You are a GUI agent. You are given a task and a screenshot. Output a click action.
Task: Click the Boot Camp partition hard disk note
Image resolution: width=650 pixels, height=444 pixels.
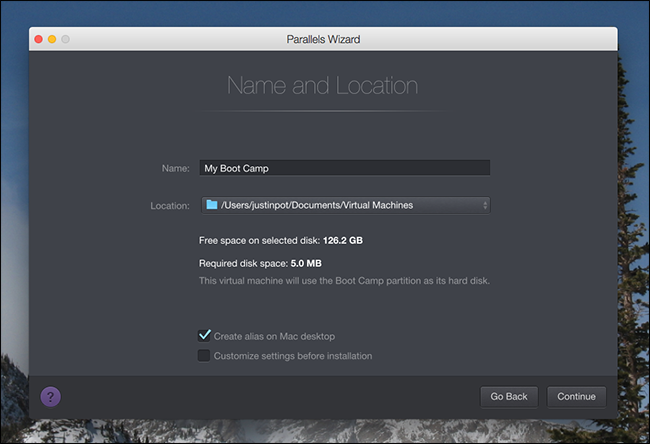344,281
